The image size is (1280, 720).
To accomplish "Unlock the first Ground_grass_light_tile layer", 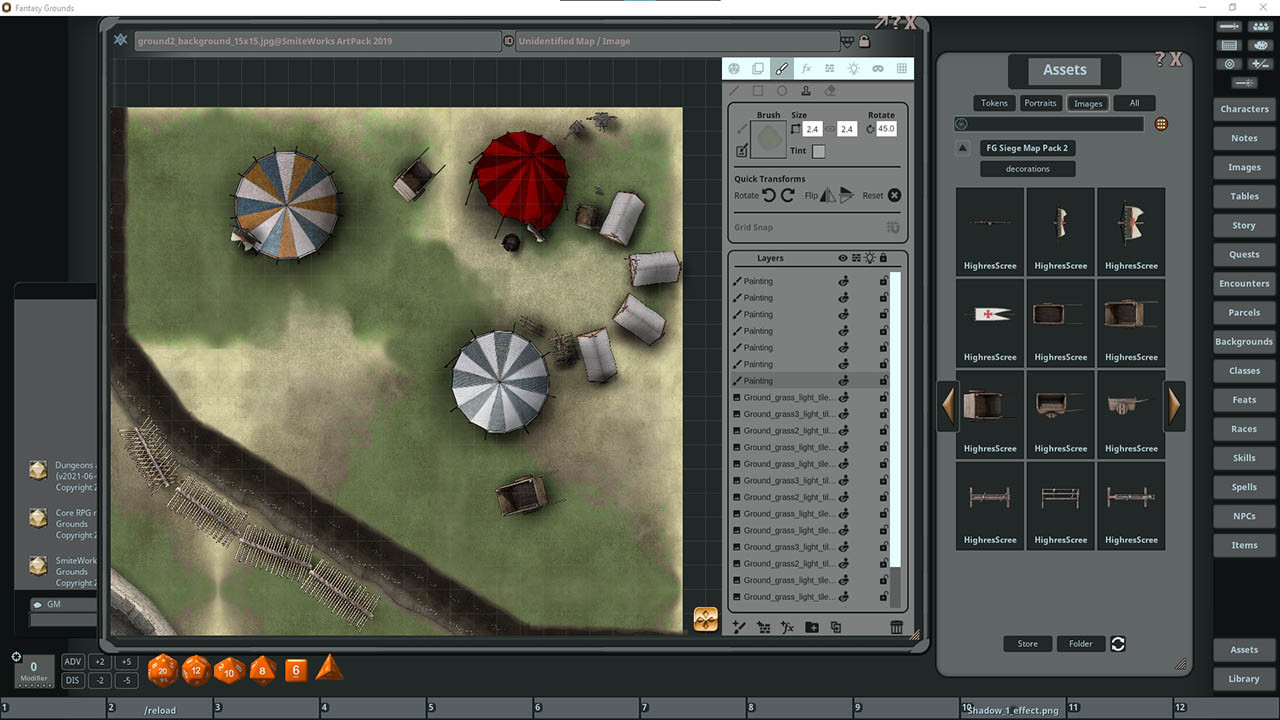I will pos(882,396).
